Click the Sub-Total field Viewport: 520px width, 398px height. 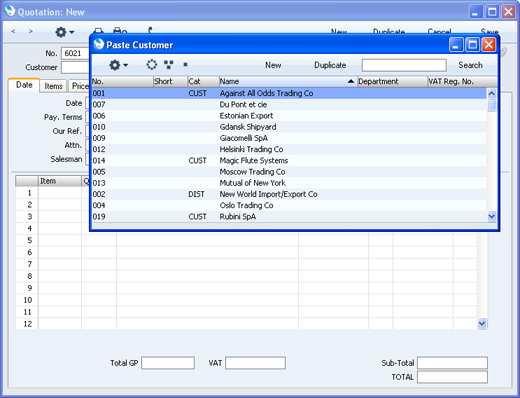pos(452,363)
